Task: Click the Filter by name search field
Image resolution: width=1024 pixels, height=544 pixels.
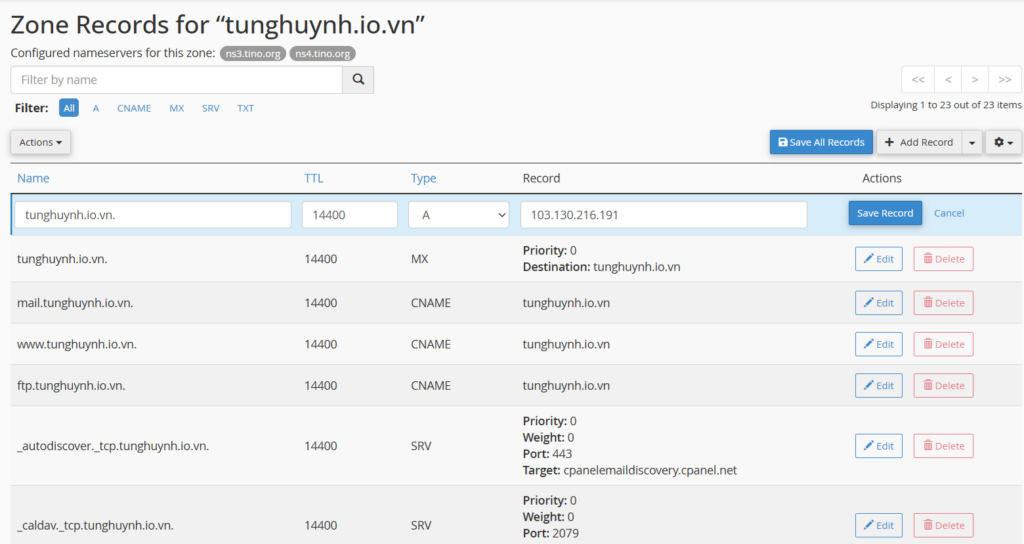Action: 177,80
